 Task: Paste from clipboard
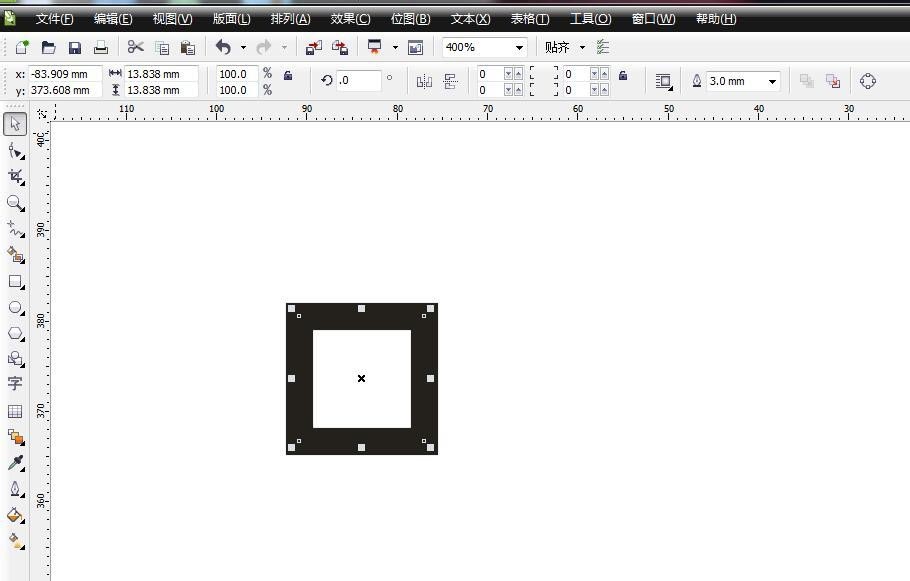coord(187,48)
